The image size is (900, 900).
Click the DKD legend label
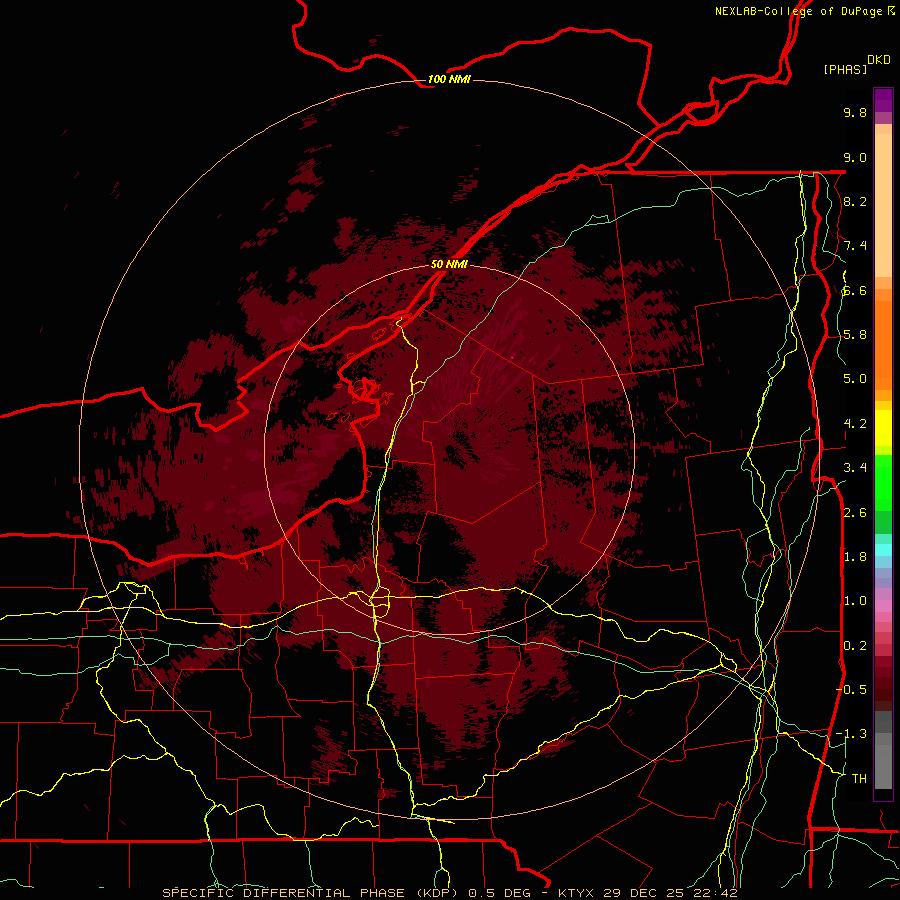pyautogui.click(x=879, y=60)
